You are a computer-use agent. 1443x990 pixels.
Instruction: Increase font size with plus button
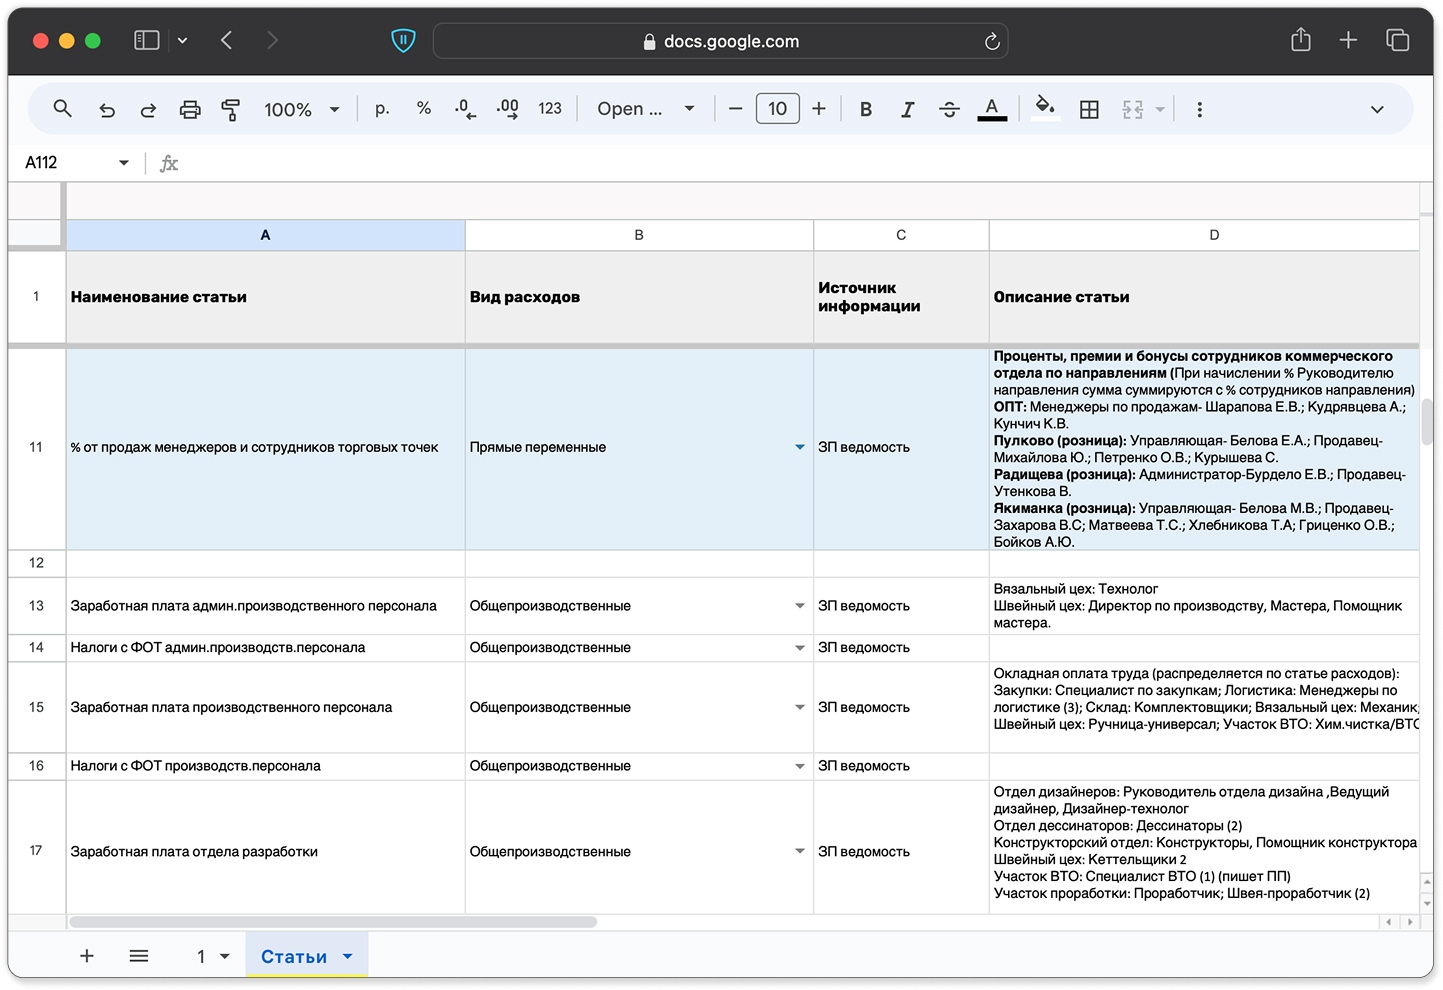(x=819, y=109)
